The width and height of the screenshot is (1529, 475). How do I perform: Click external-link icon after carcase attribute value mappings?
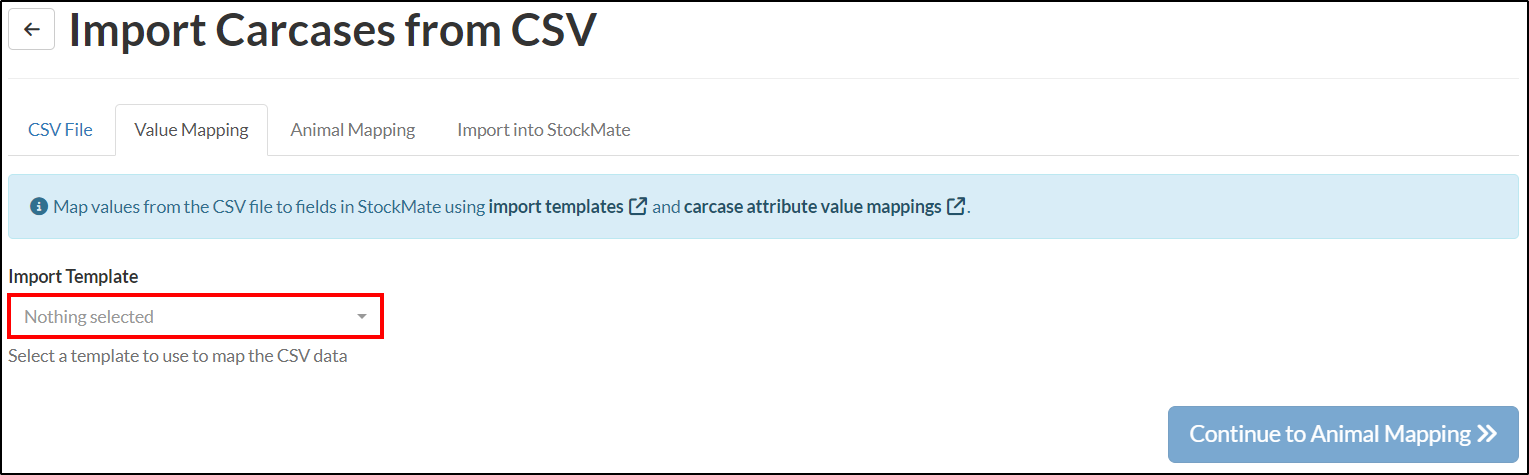(956, 207)
